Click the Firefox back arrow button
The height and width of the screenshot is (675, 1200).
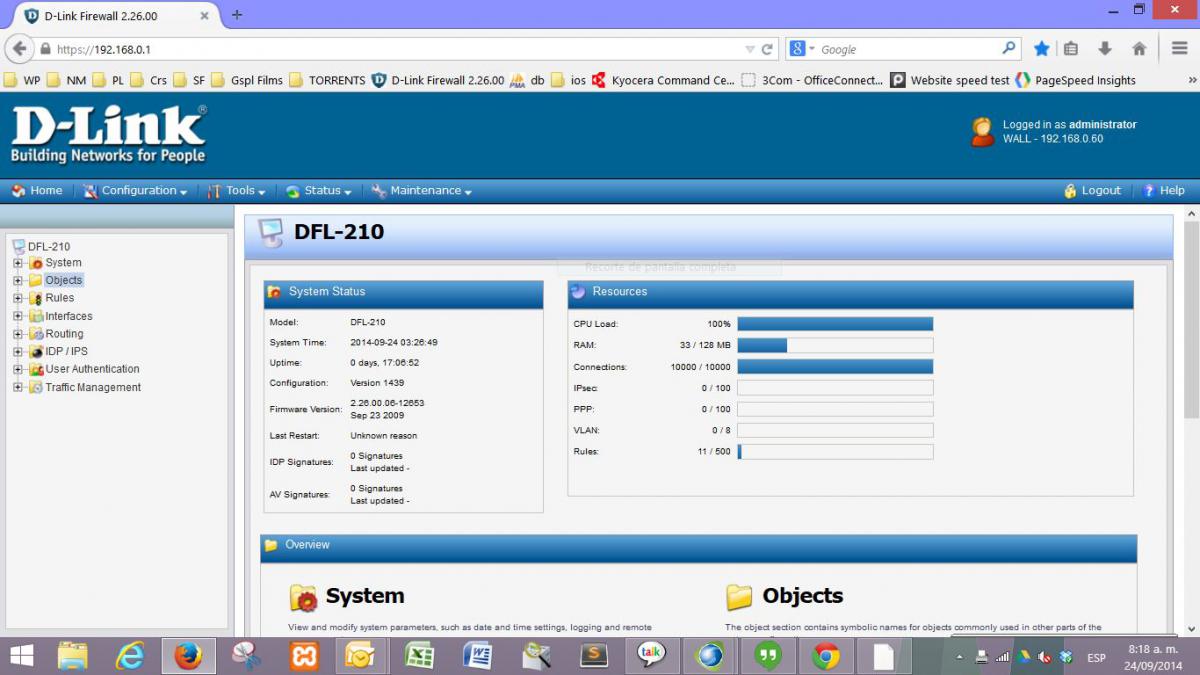click(19, 48)
